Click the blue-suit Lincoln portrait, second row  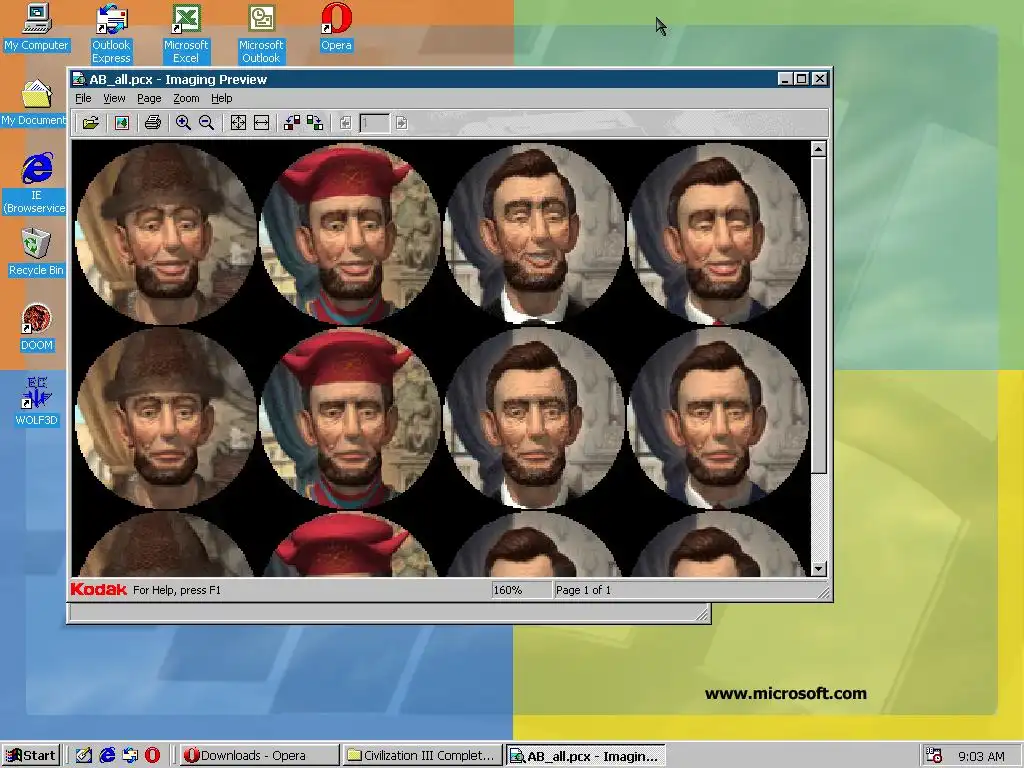718,418
